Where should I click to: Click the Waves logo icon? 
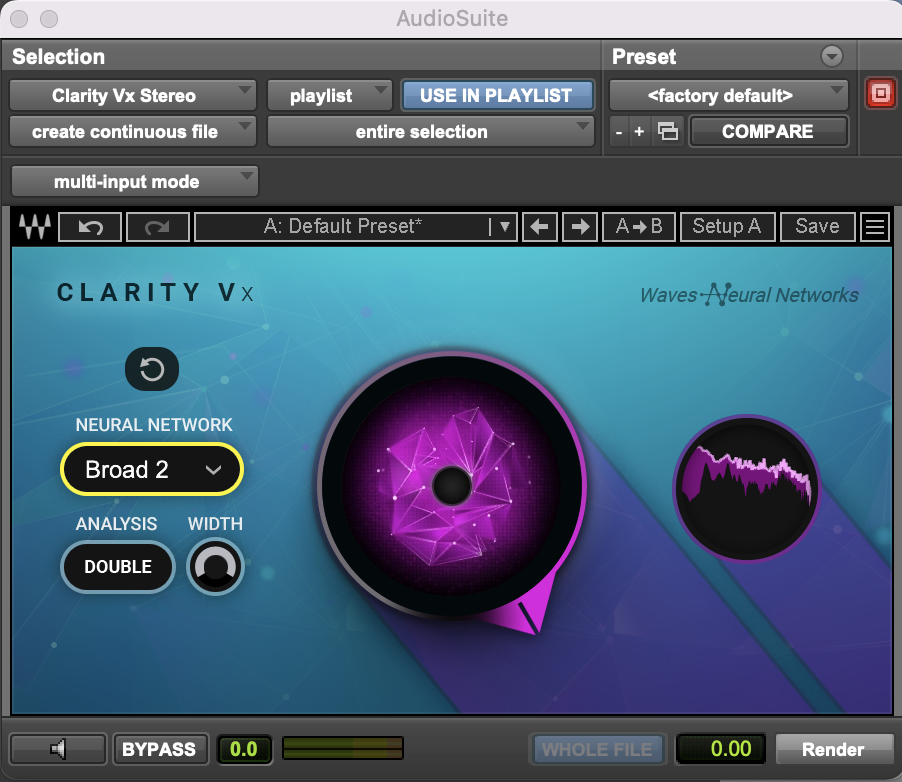[35, 227]
